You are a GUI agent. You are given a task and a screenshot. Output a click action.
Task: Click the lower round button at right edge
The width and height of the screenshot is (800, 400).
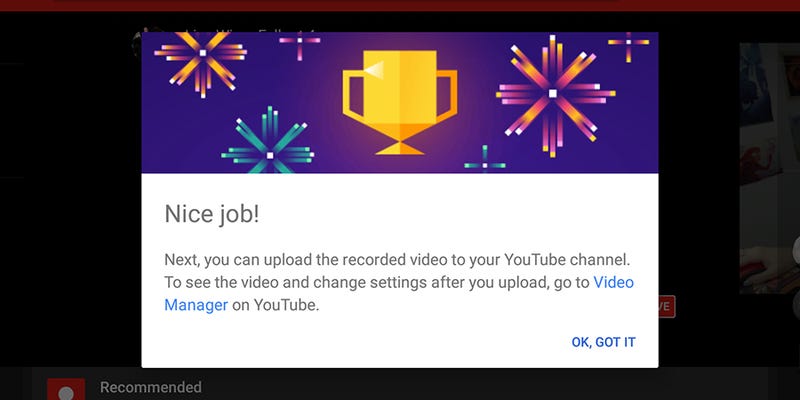pos(796,304)
